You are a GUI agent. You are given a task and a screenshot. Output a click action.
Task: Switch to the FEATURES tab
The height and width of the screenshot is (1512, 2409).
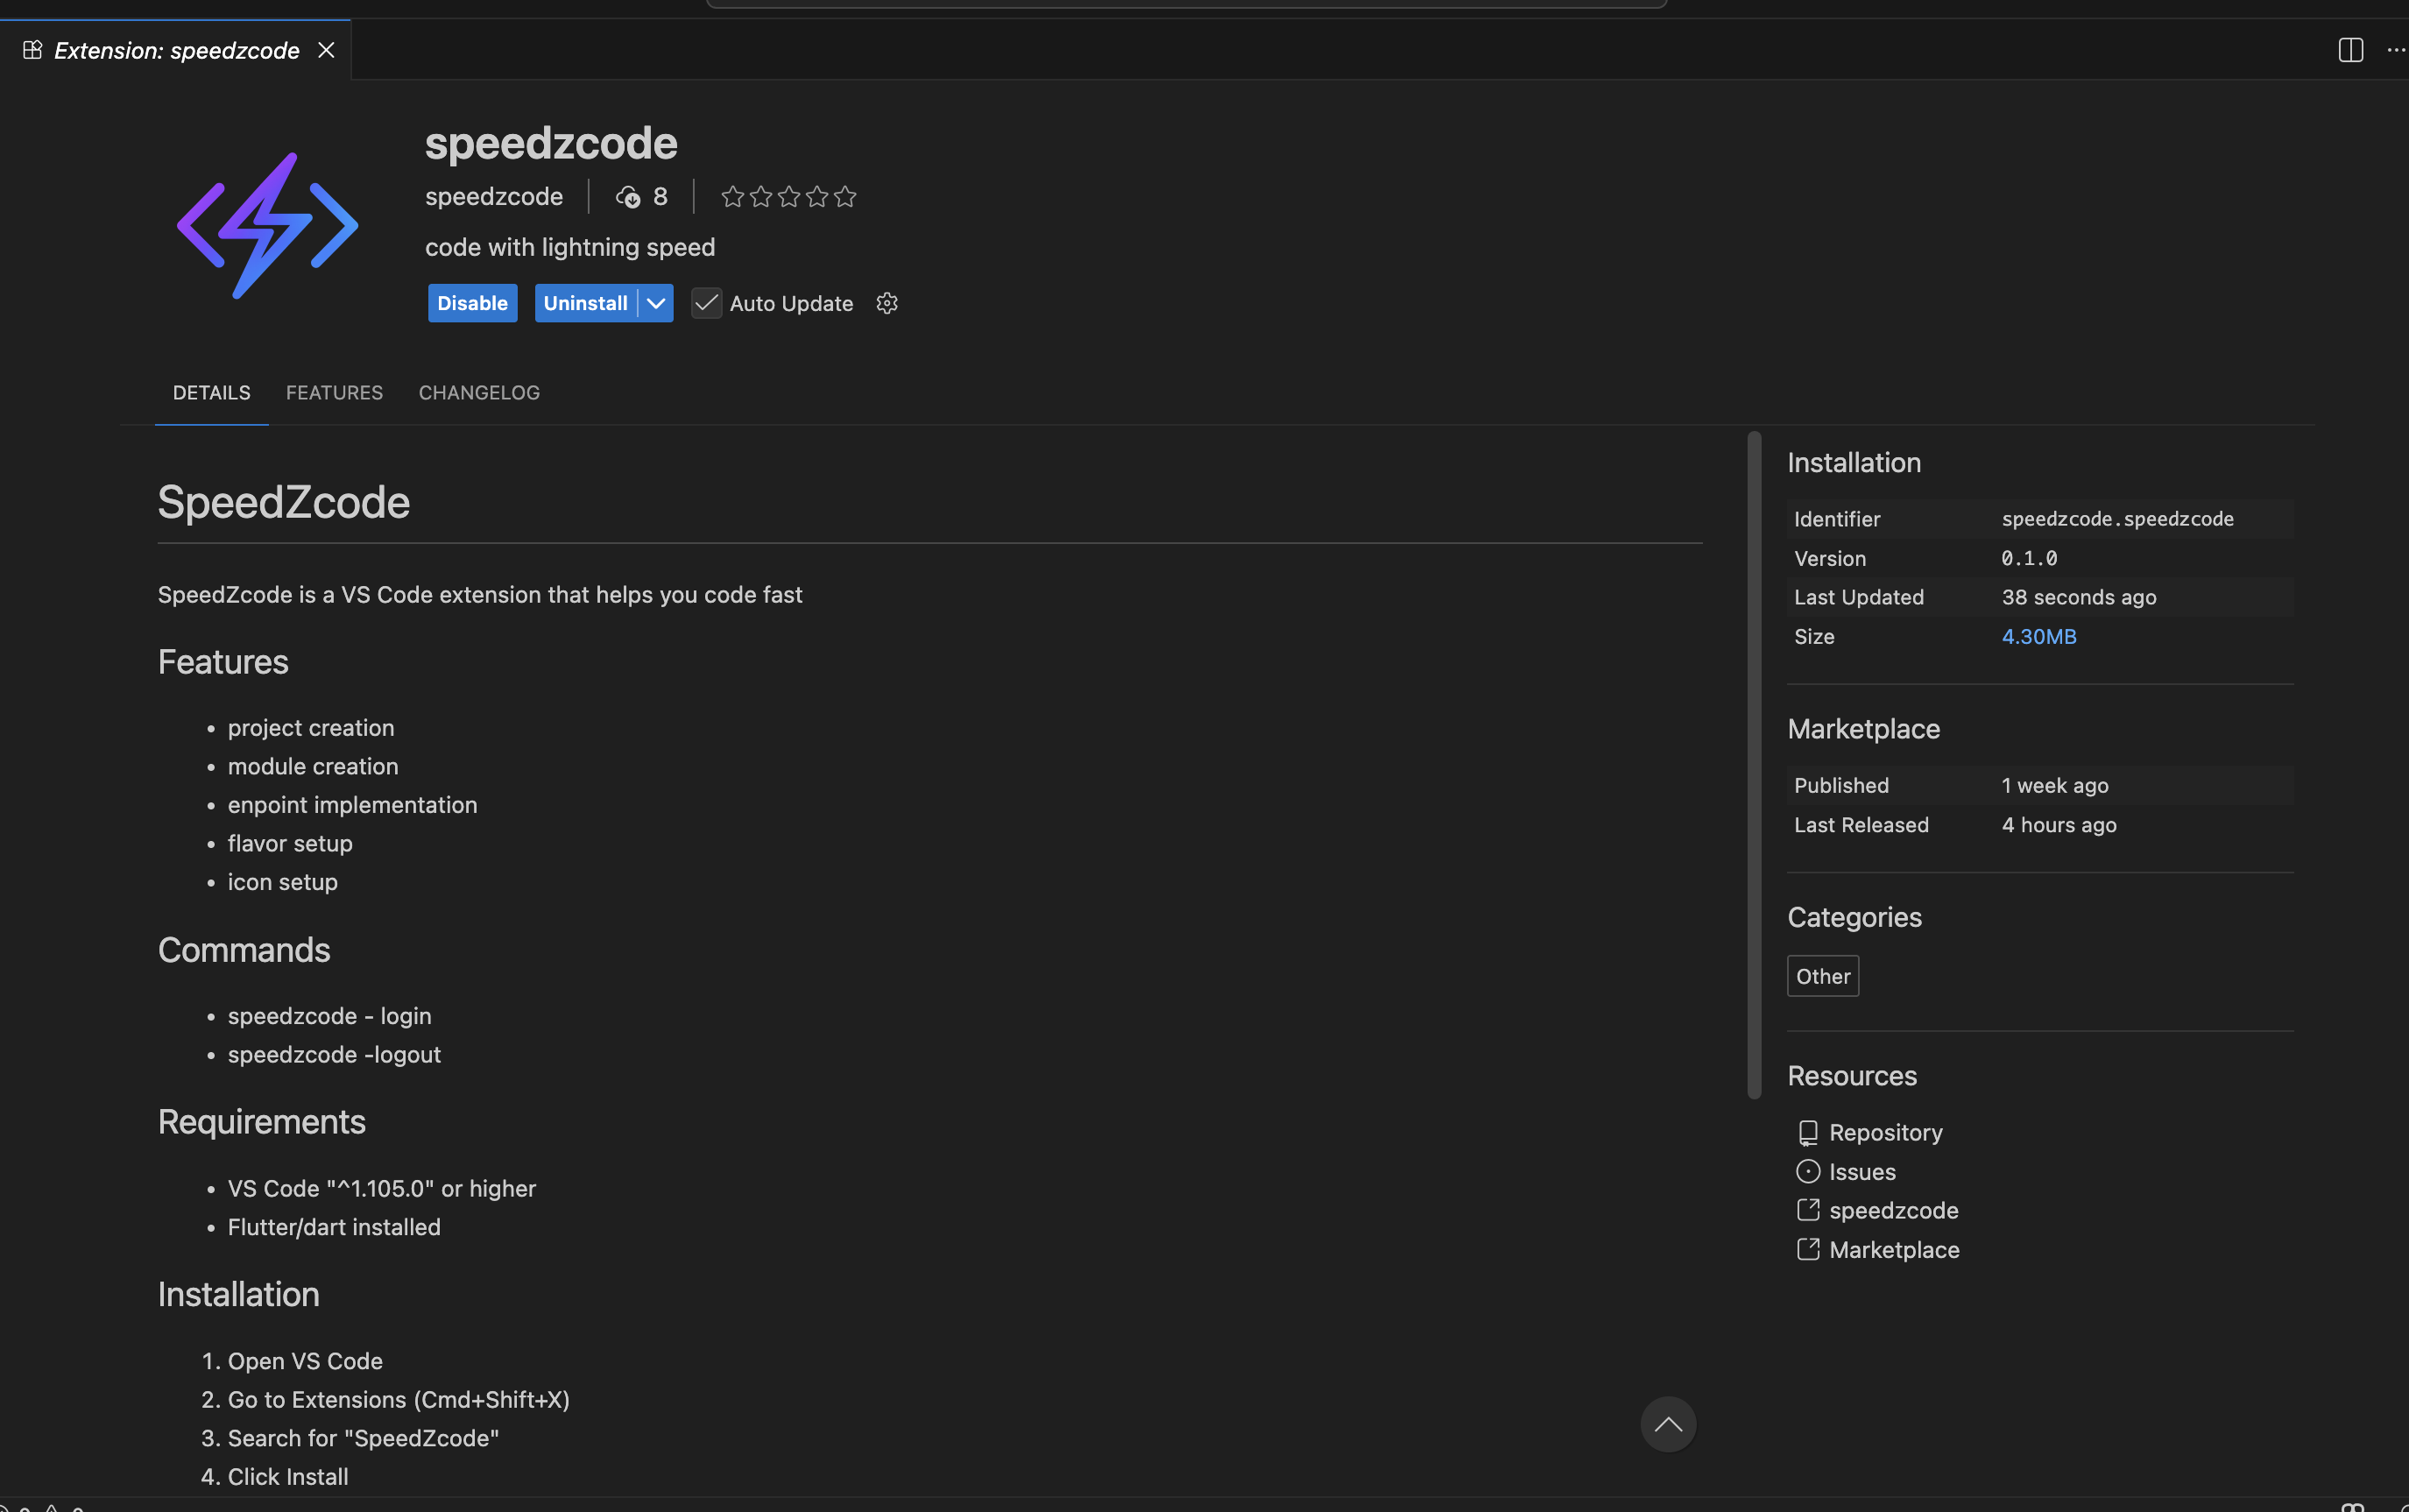[334, 392]
